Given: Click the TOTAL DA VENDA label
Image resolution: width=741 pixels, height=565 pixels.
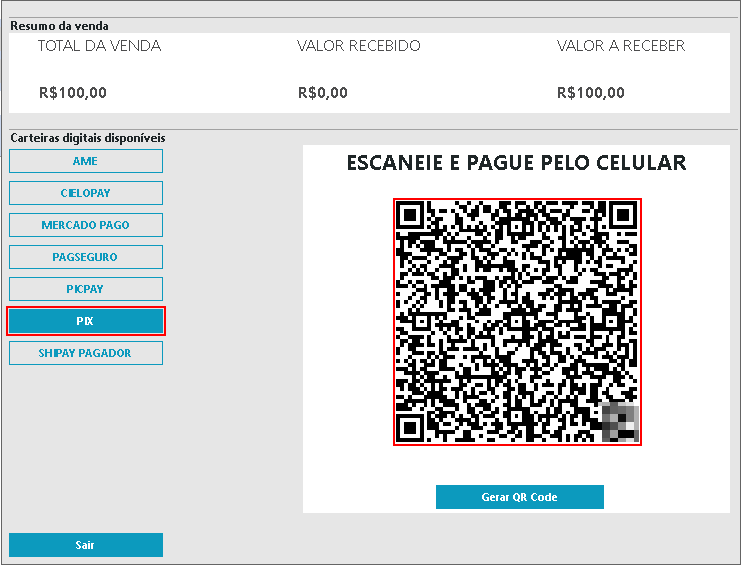Looking at the screenshot, I should pyautogui.click(x=99, y=46).
